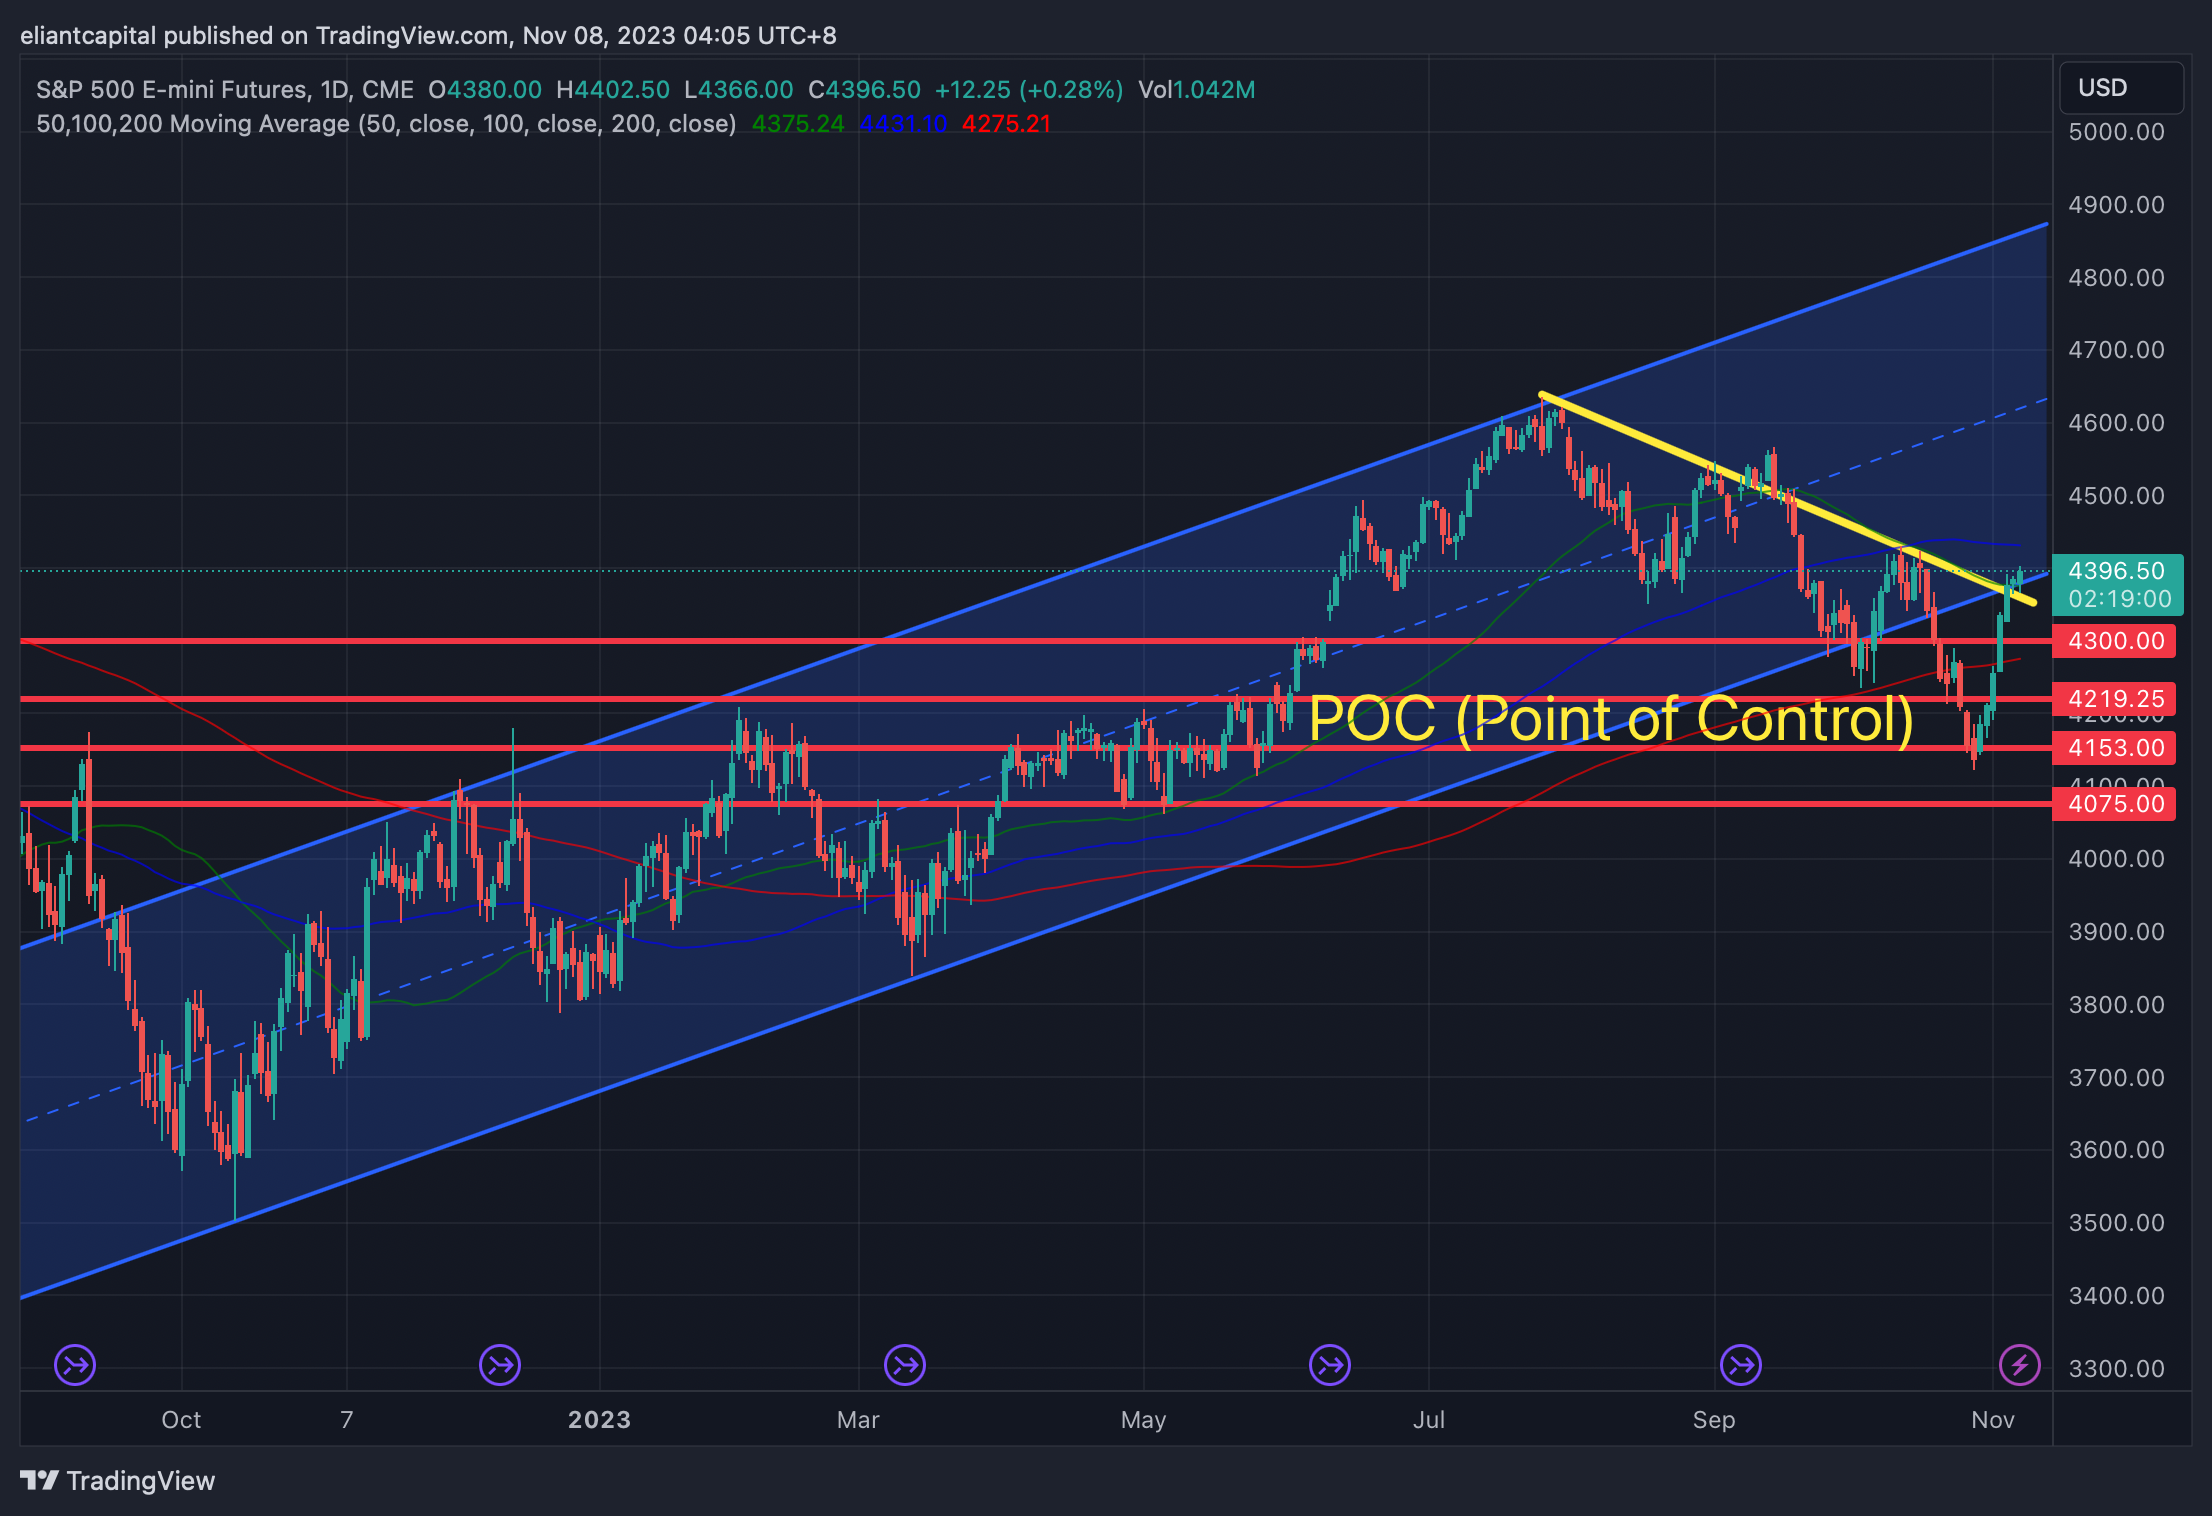Click the red 4275.21 moving average value
This screenshot has height=1516, width=2212.
coord(1006,124)
